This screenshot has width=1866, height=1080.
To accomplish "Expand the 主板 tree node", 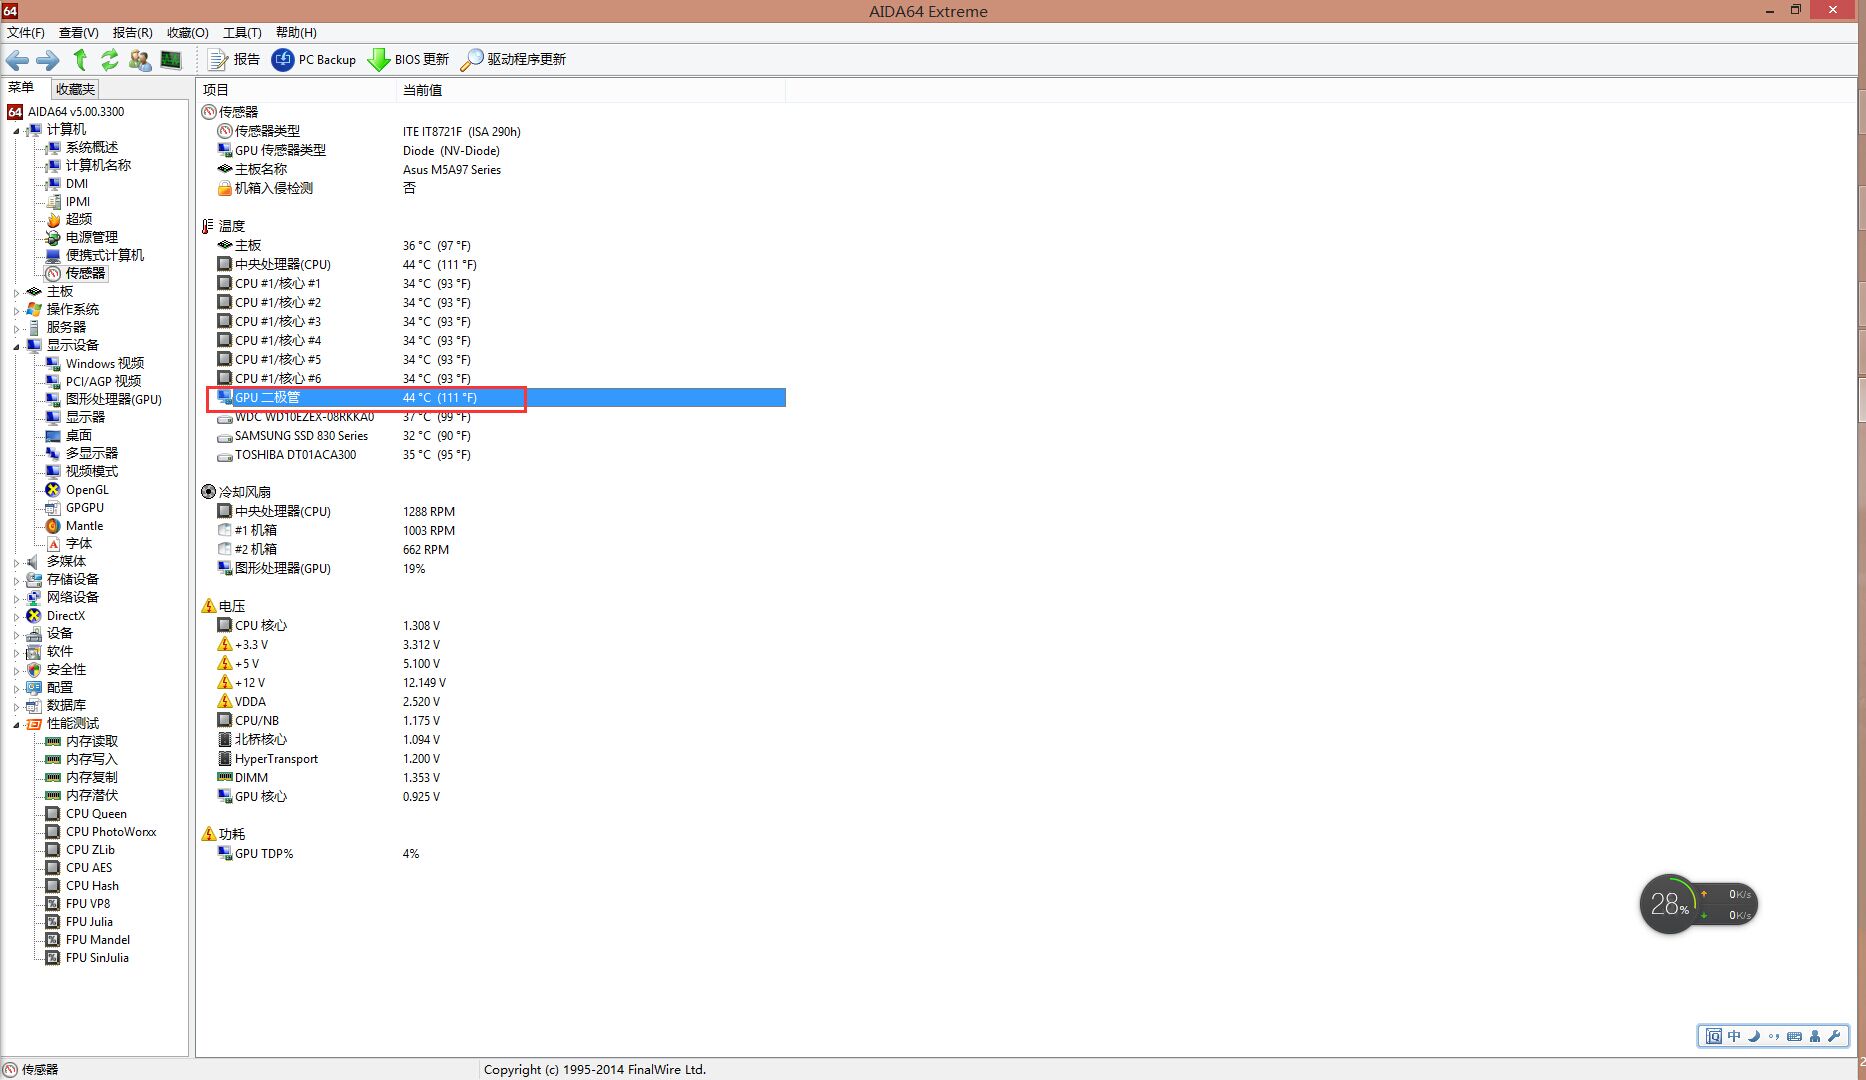I will click(x=16, y=292).
